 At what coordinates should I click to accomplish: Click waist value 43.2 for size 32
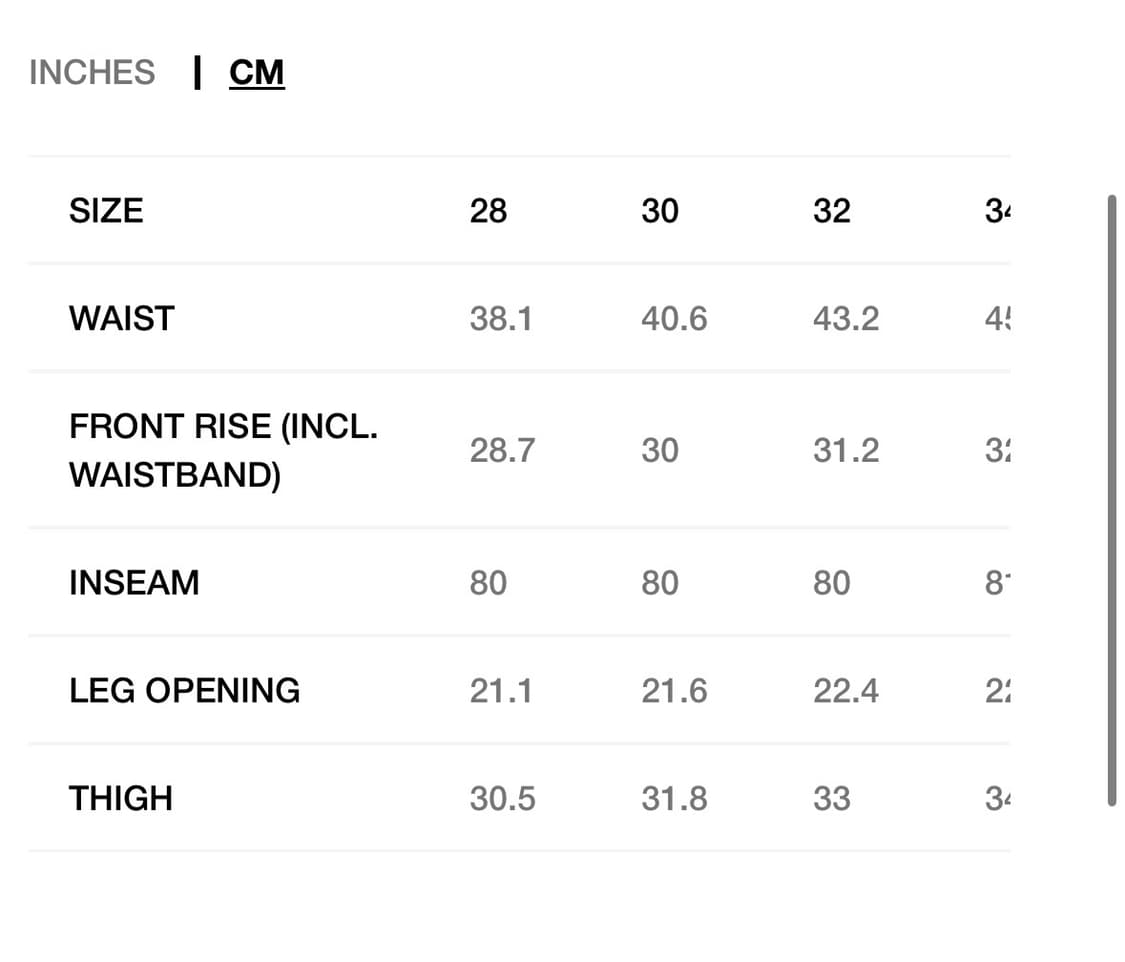pyautogui.click(x=846, y=319)
